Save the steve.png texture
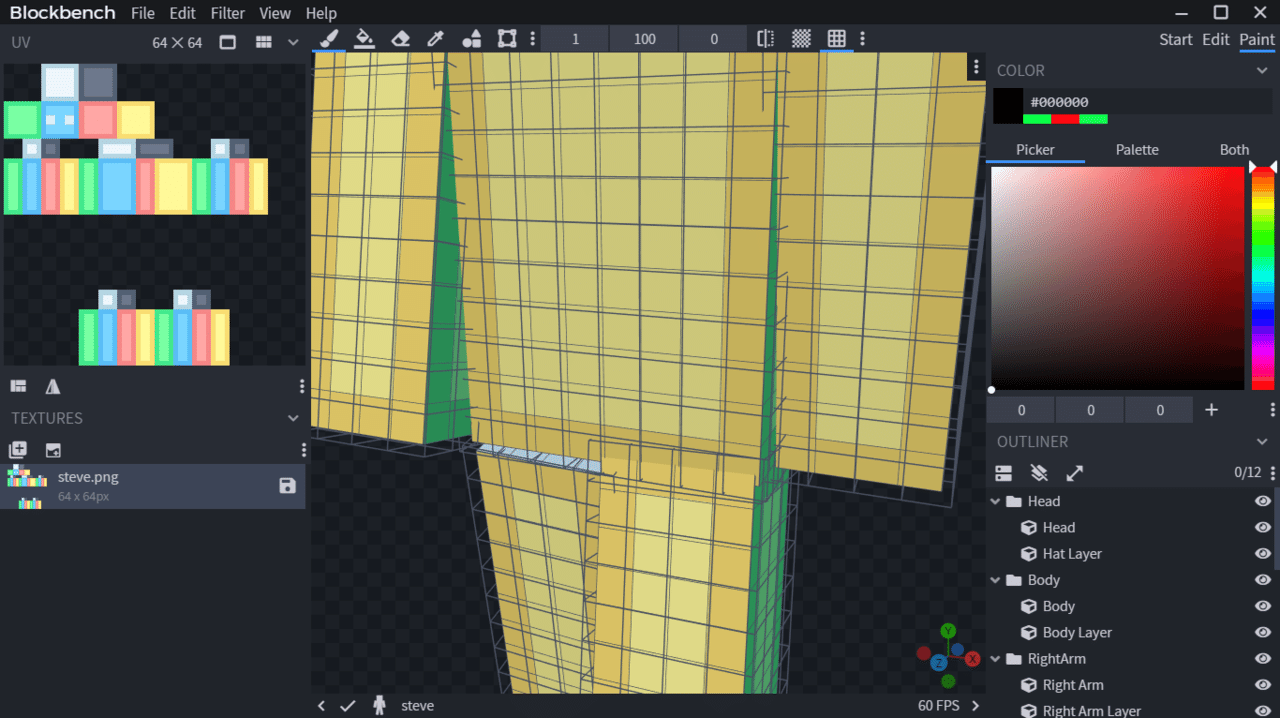Viewport: 1280px width, 718px height. 287,486
